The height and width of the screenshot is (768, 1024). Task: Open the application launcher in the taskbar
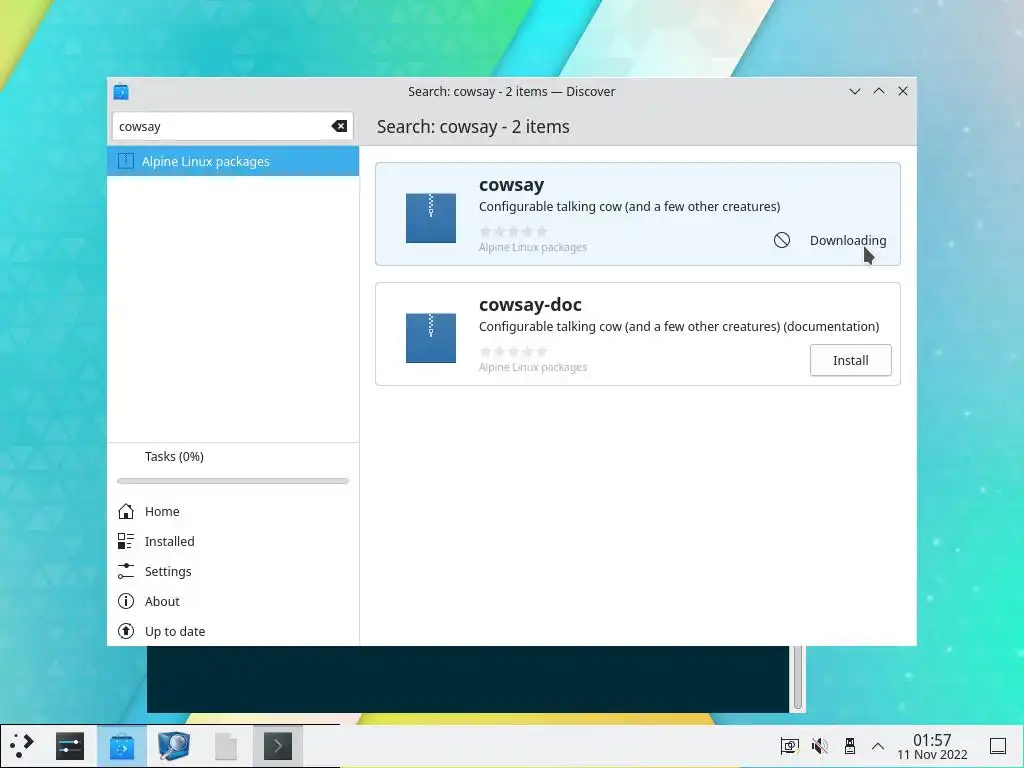click(x=22, y=746)
